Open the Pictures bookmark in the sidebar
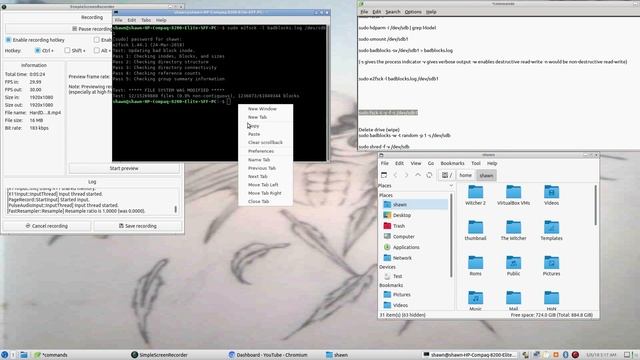The width and height of the screenshot is (640, 360). [x=415, y=294]
